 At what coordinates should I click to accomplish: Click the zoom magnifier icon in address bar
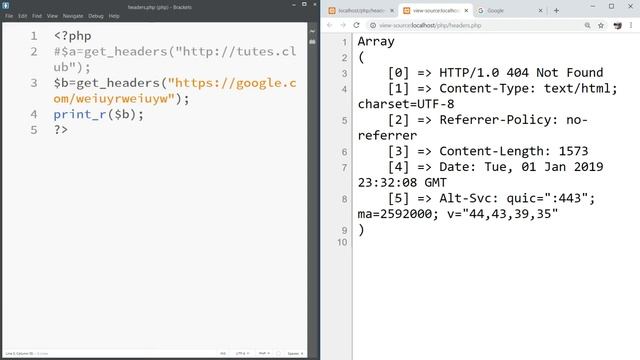587,25
